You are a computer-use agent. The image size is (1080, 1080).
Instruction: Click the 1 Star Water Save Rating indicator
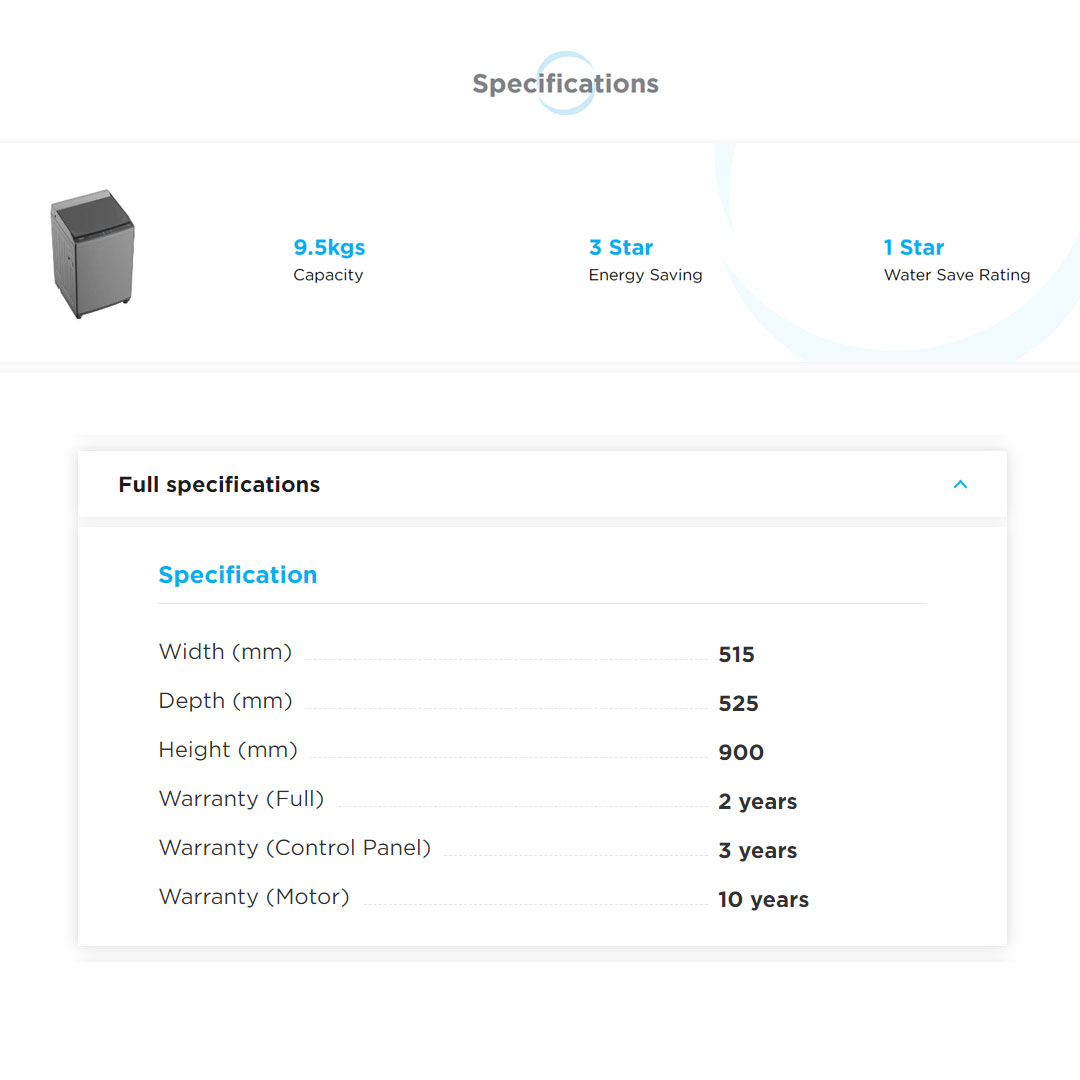[x=955, y=259]
